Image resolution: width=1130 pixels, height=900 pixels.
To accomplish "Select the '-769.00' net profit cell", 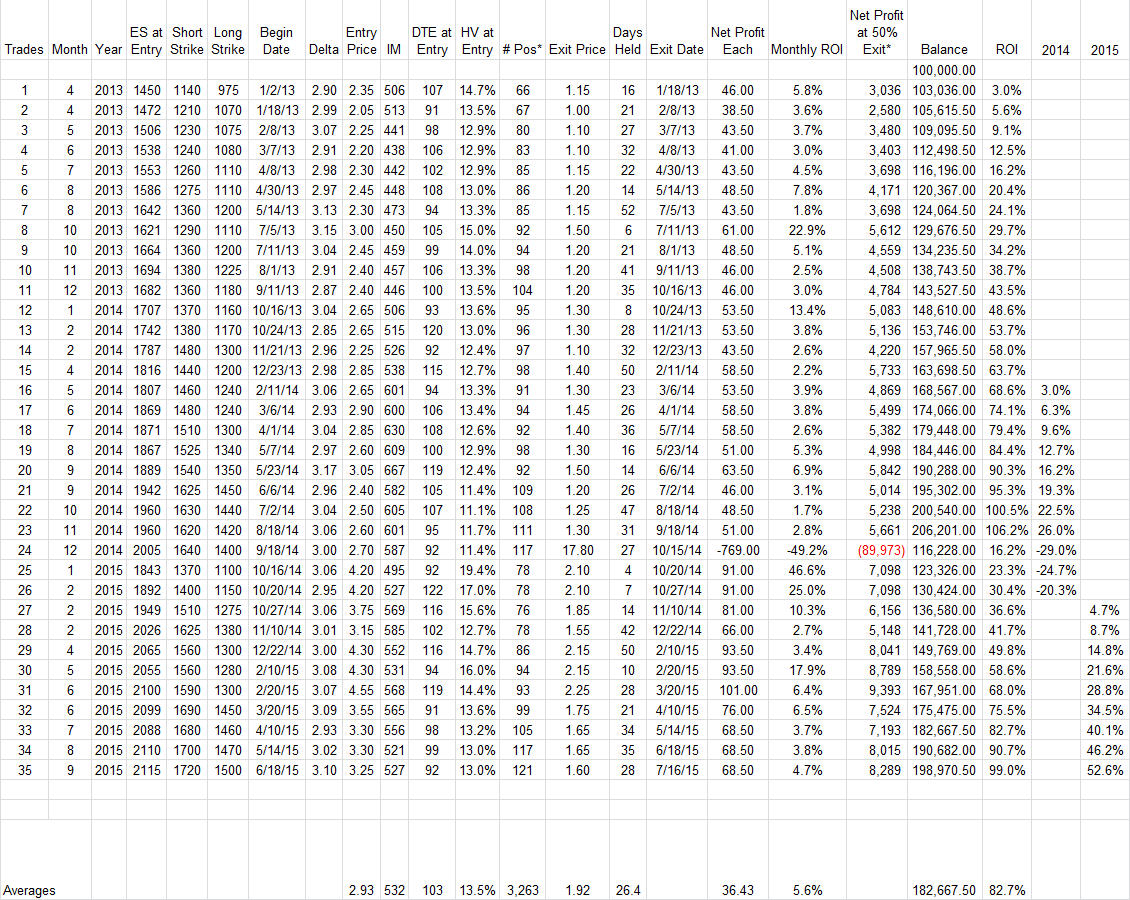I will [738, 550].
